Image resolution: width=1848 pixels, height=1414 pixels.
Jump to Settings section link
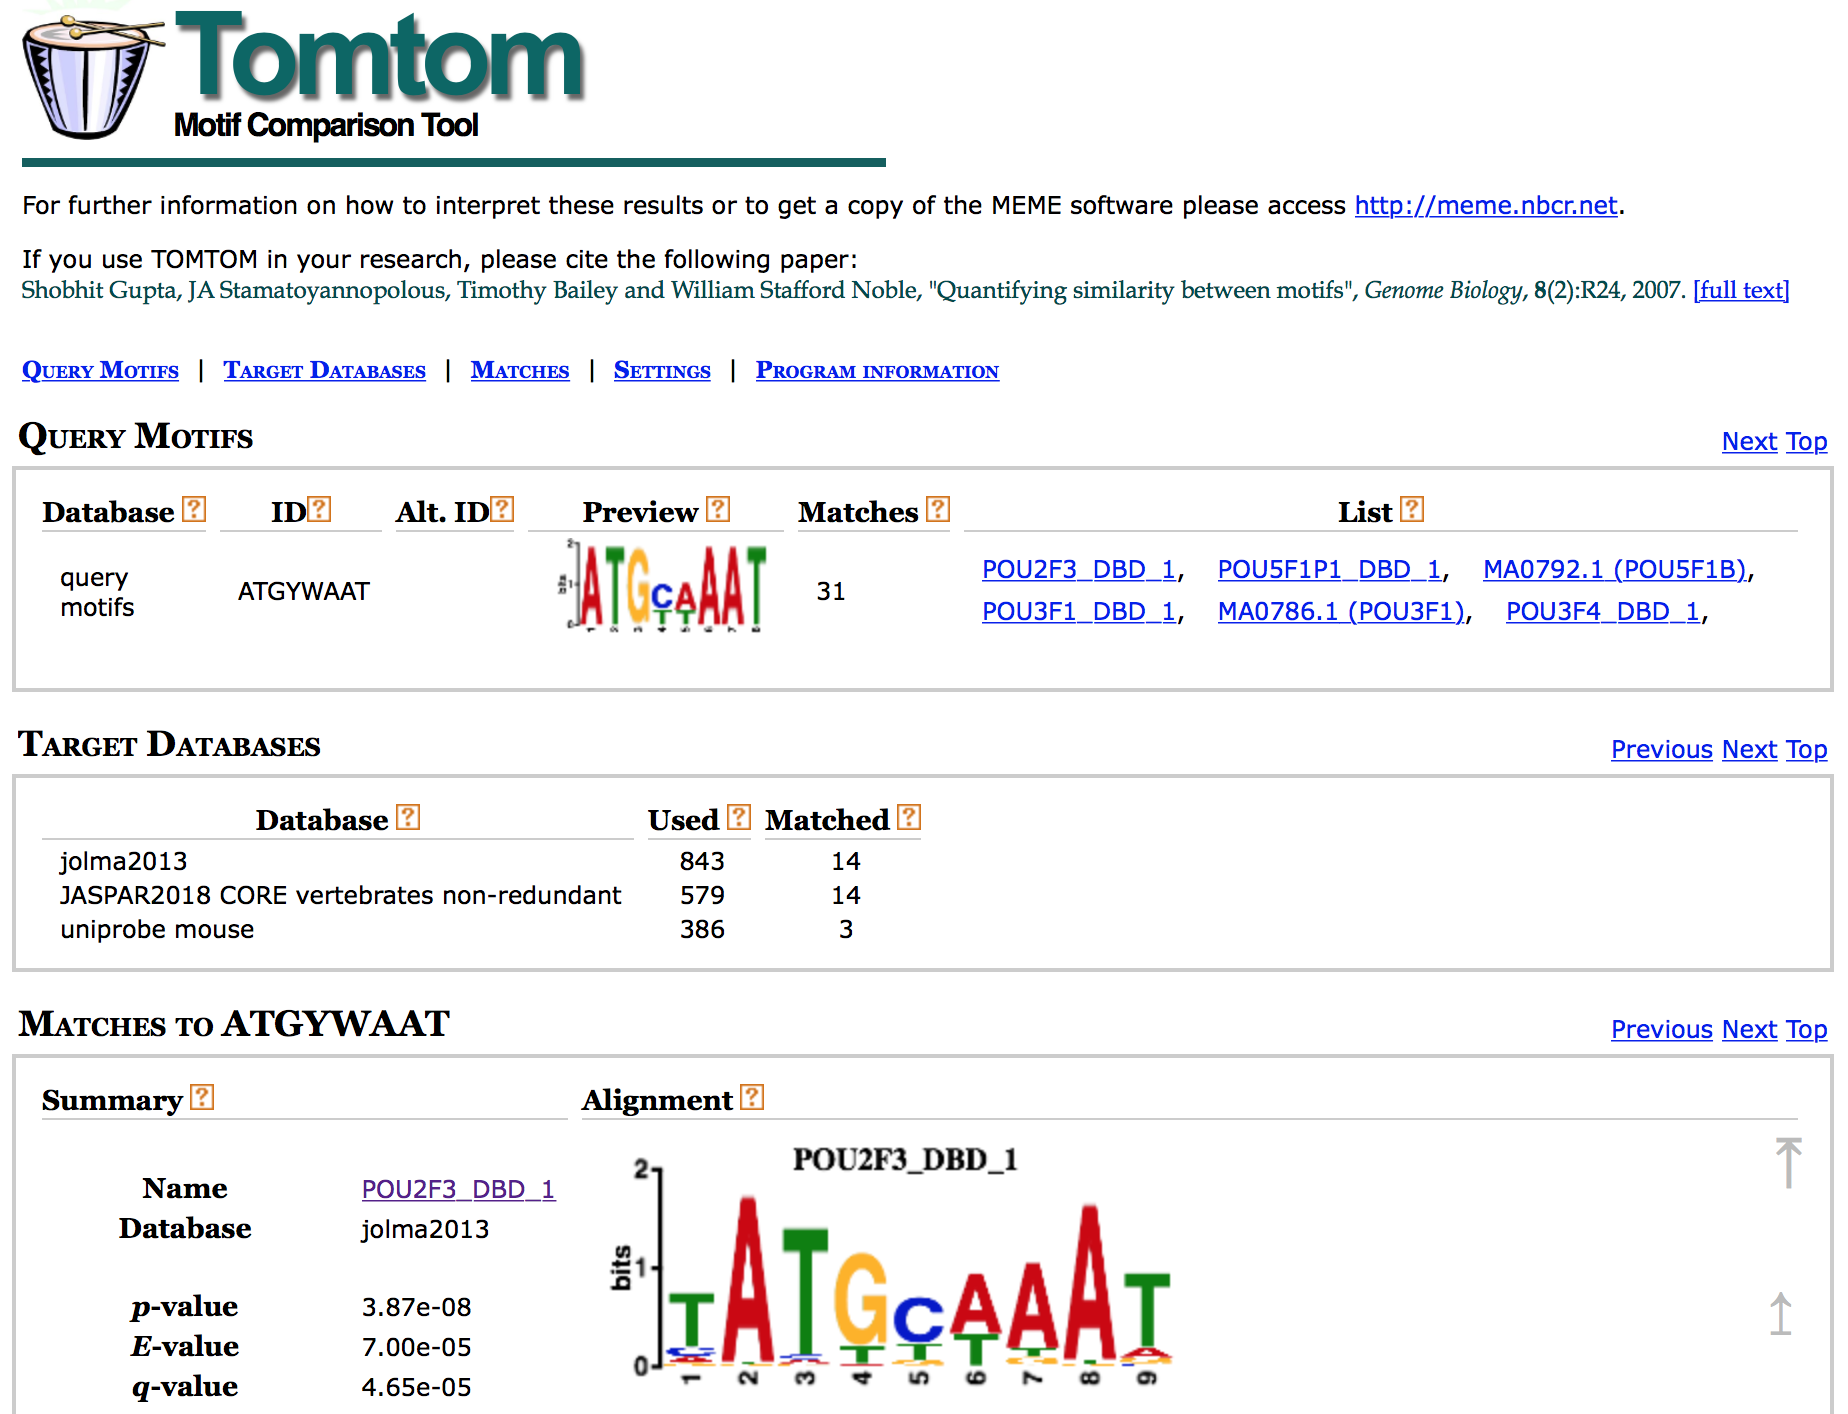pyautogui.click(x=662, y=370)
